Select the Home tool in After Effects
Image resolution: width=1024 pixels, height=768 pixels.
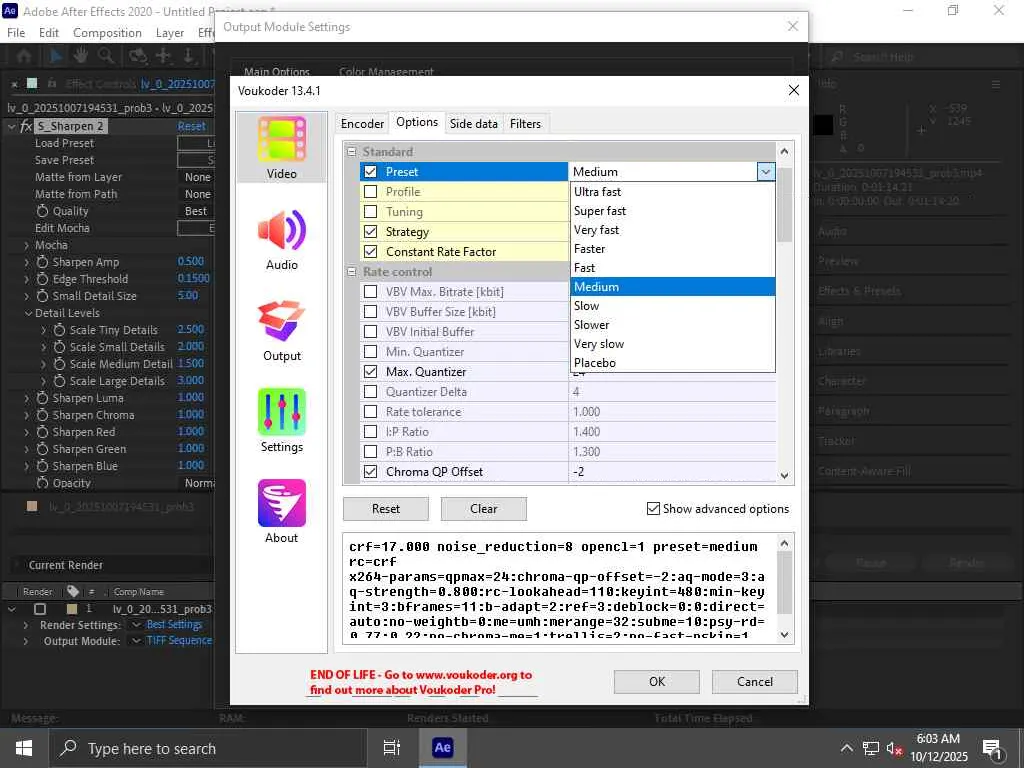click(x=24, y=56)
